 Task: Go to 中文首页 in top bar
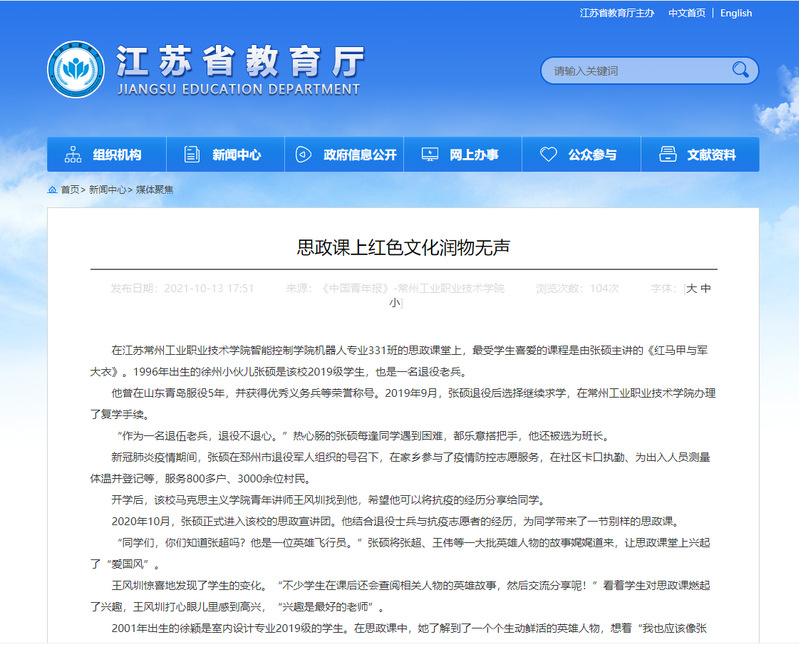pos(686,13)
